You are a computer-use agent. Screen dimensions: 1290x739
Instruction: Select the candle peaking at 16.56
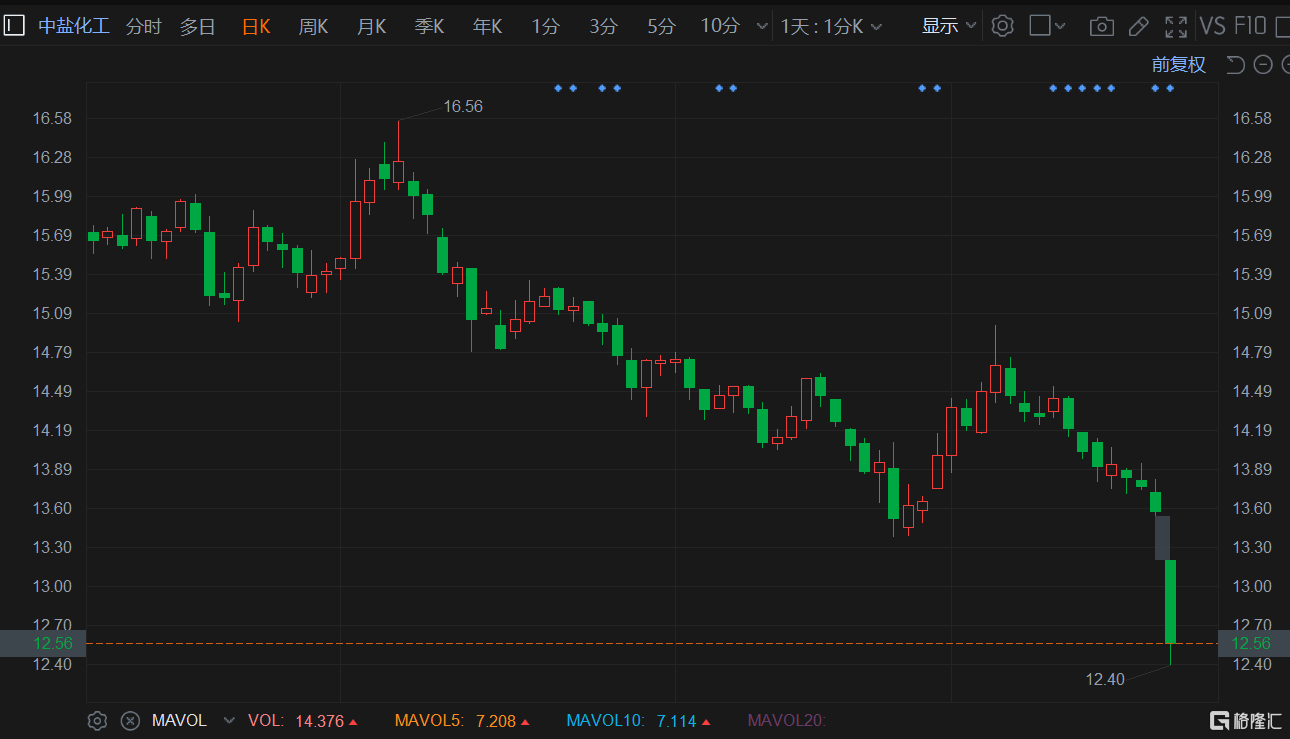(x=398, y=171)
